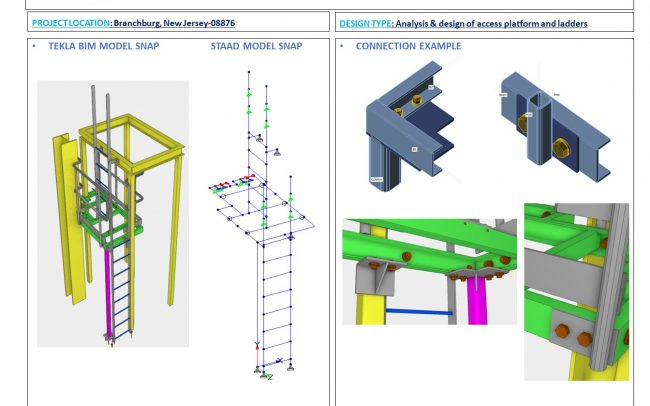This screenshot has width=650, height=406.
Task: Click the Tekla BIM ladder model image
Action: click(x=112, y=213)
